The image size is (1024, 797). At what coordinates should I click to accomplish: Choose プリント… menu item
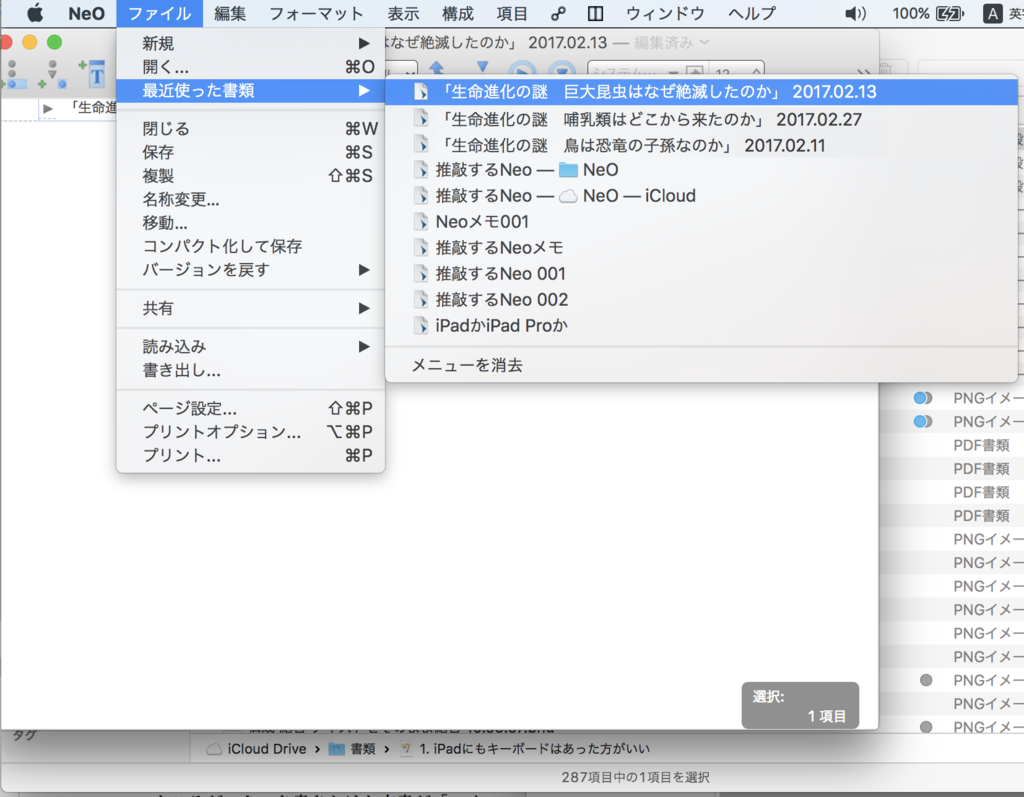pos(251,455)
